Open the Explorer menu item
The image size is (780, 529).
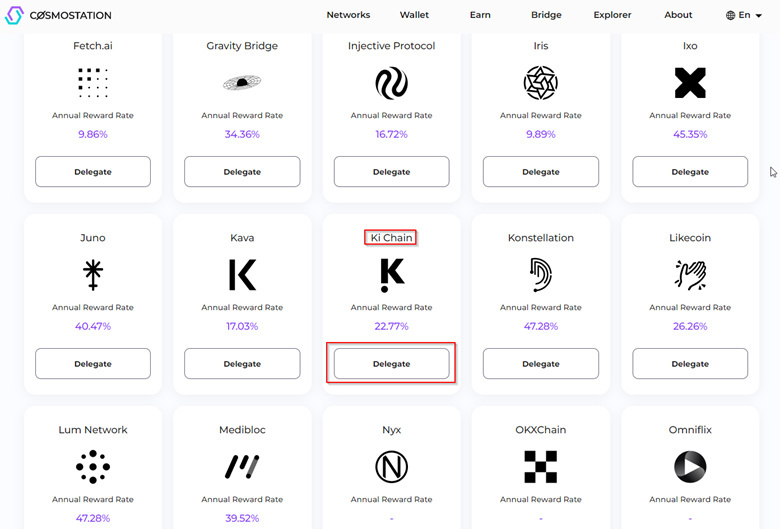pos(612,15)
